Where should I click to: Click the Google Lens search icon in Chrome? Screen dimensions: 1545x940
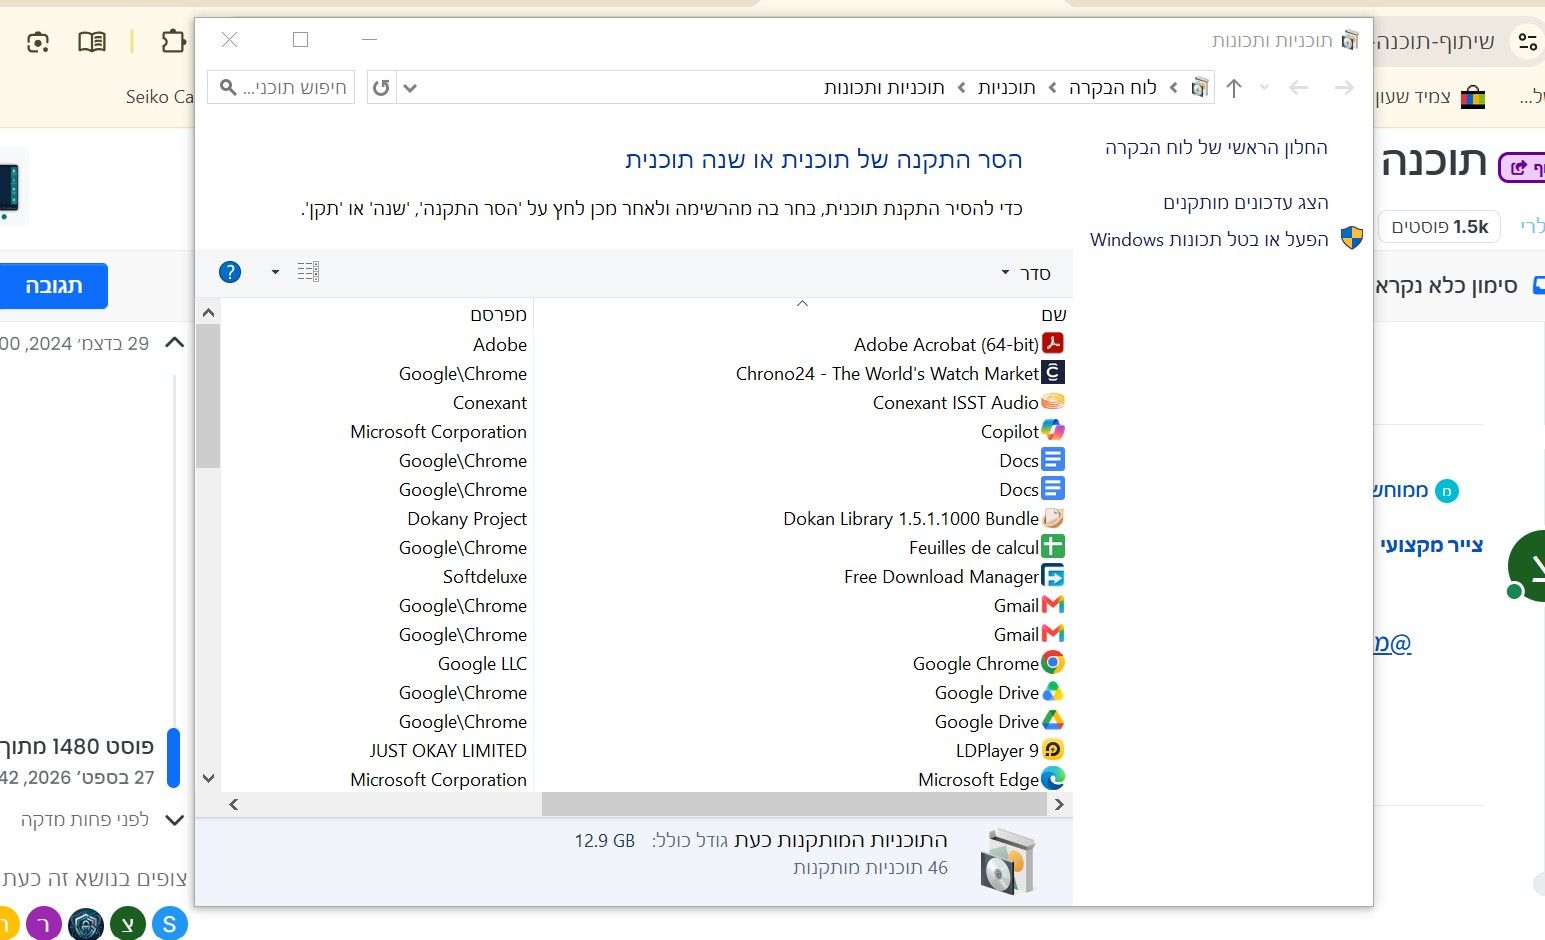tap(38, 42)
